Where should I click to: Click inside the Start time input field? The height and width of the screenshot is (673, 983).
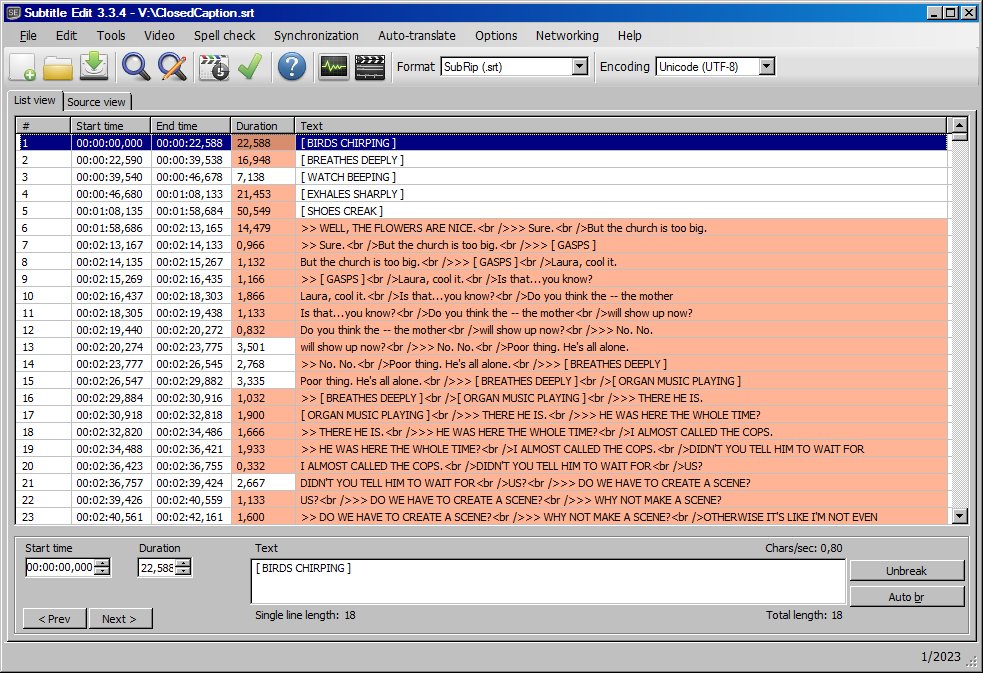click(x=60, y=567)
